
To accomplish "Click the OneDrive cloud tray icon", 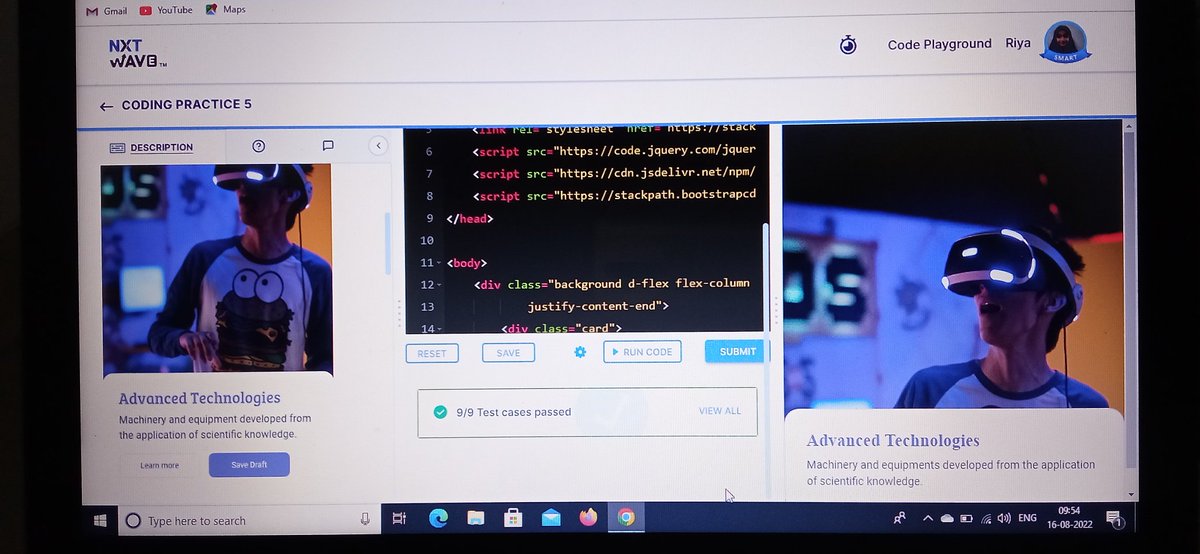I will coord(947,519).
